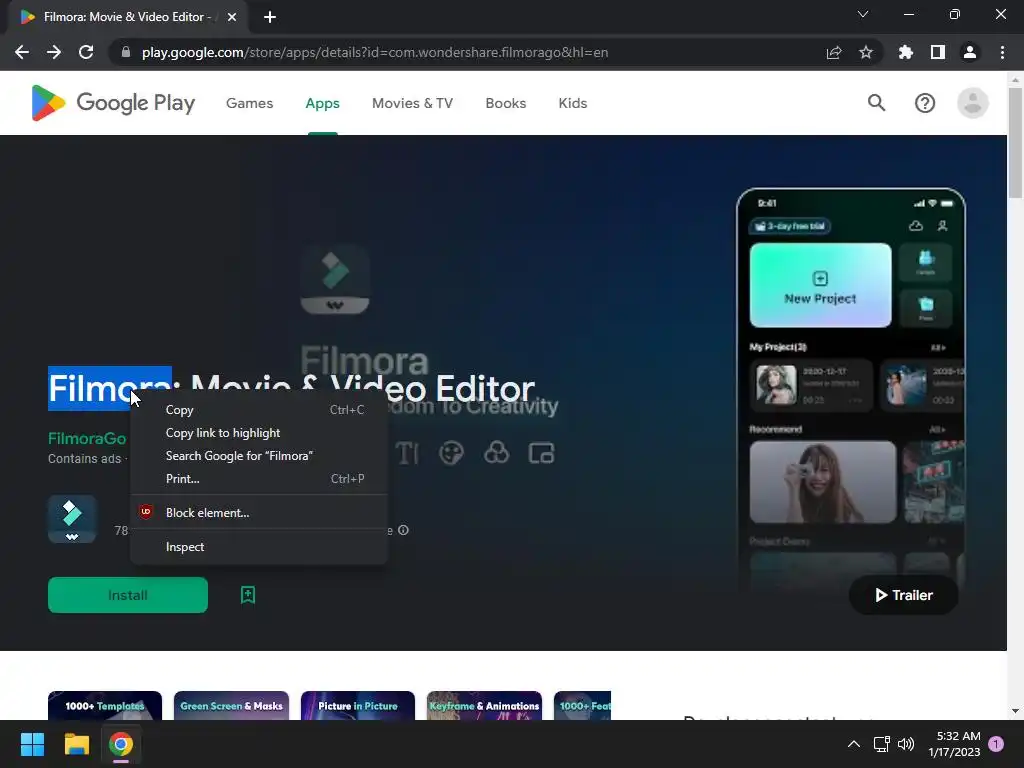The image size is (1024, 768).
Task: Click the scrollbar down arrow
Action: [x=1015, y=711]
